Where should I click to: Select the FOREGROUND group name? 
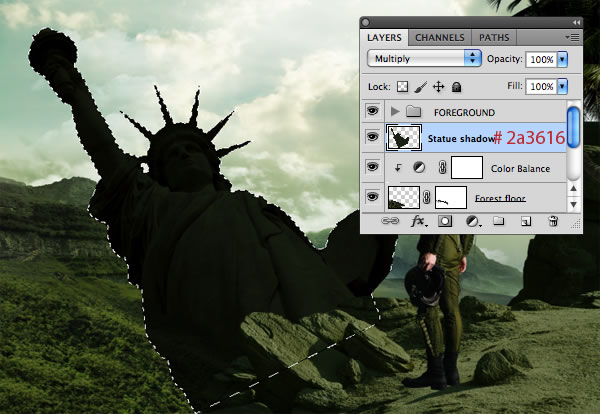point(464,112)
